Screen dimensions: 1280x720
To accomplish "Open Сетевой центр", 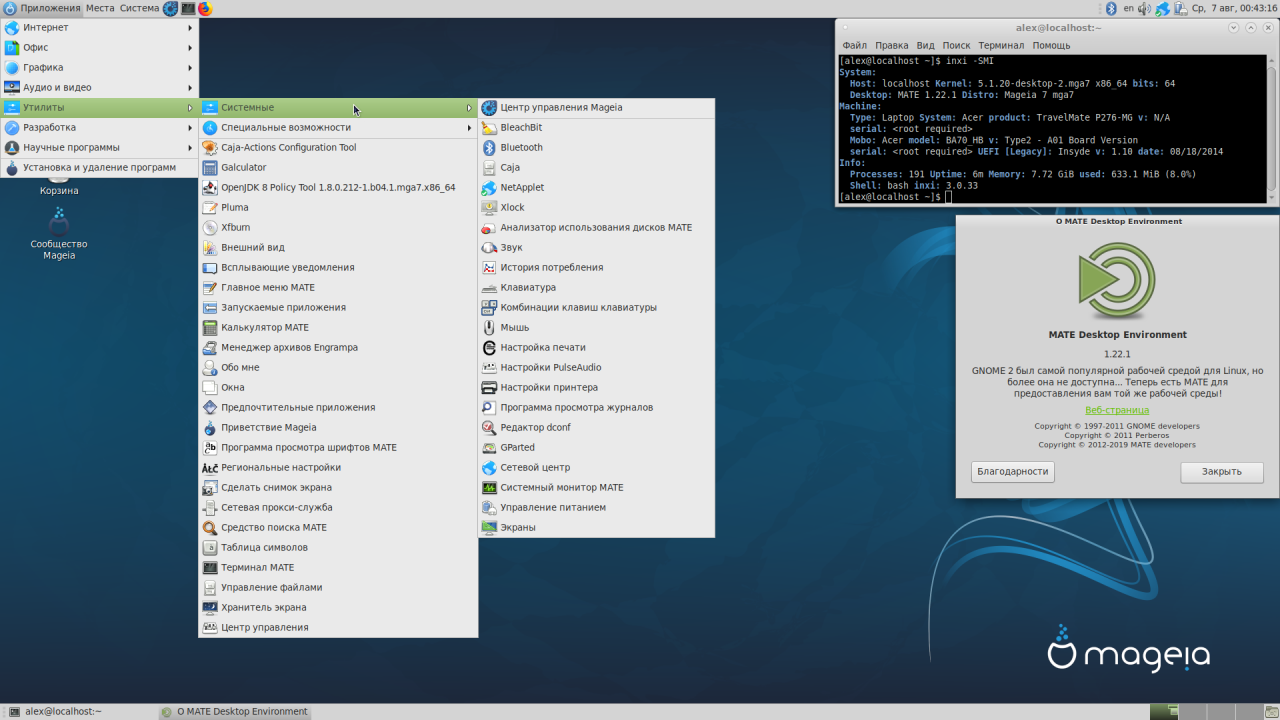I will click(x=597, y=467).
